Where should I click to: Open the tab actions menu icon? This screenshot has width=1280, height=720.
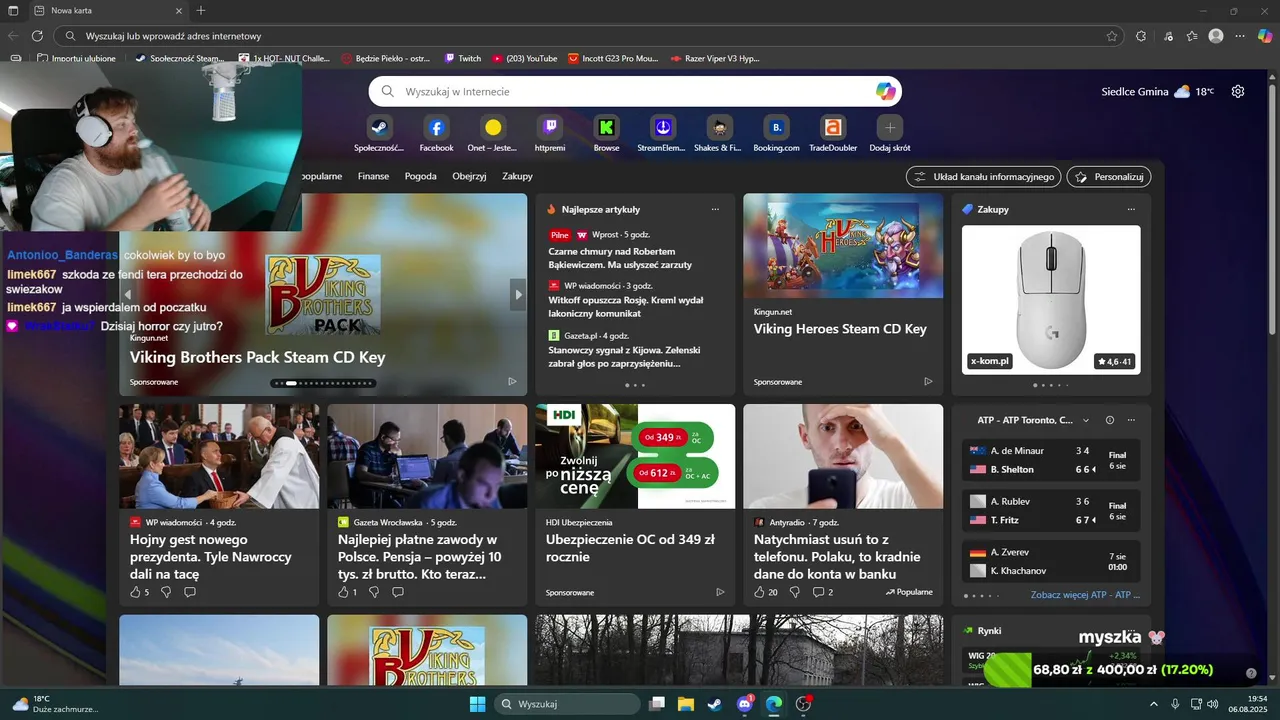tap(14, 10)
